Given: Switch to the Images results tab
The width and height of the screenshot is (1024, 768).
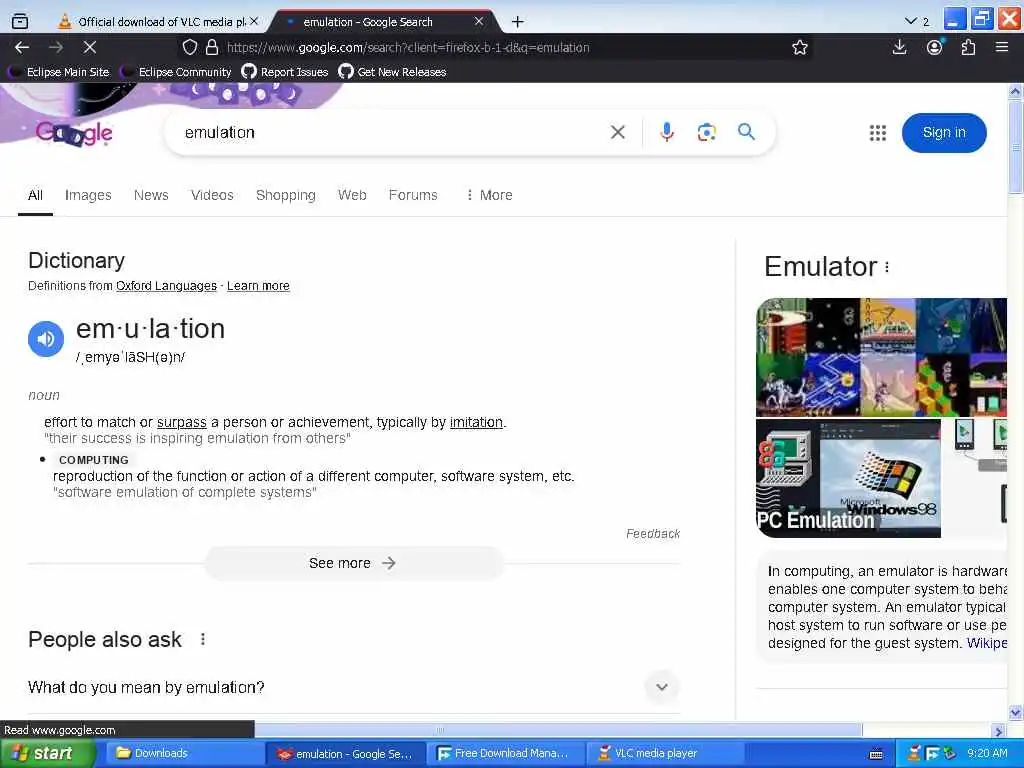Looking at the screenshot, I should (88, 195).
